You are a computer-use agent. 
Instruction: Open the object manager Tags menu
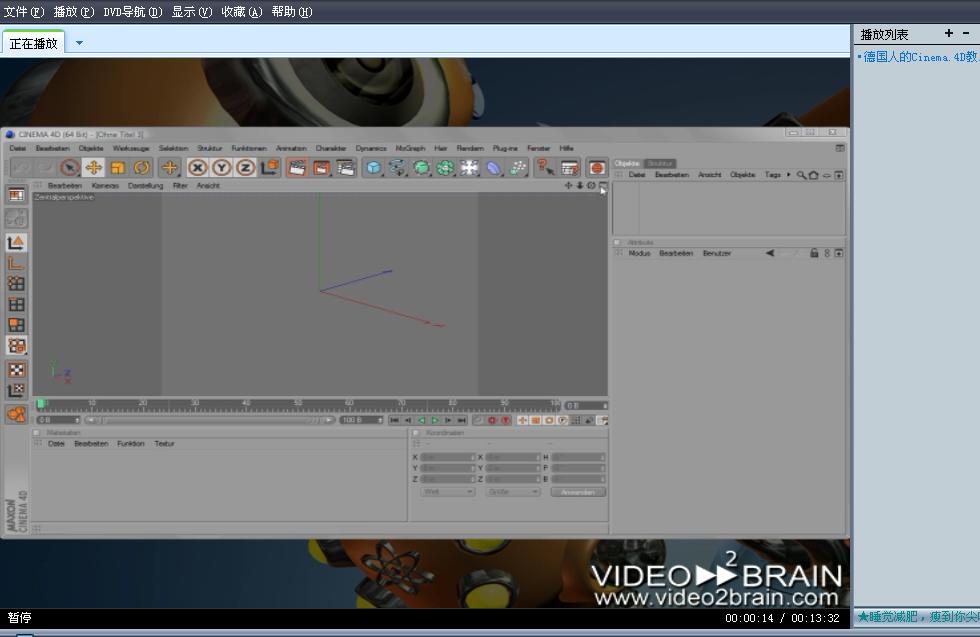tap(772, 174)
